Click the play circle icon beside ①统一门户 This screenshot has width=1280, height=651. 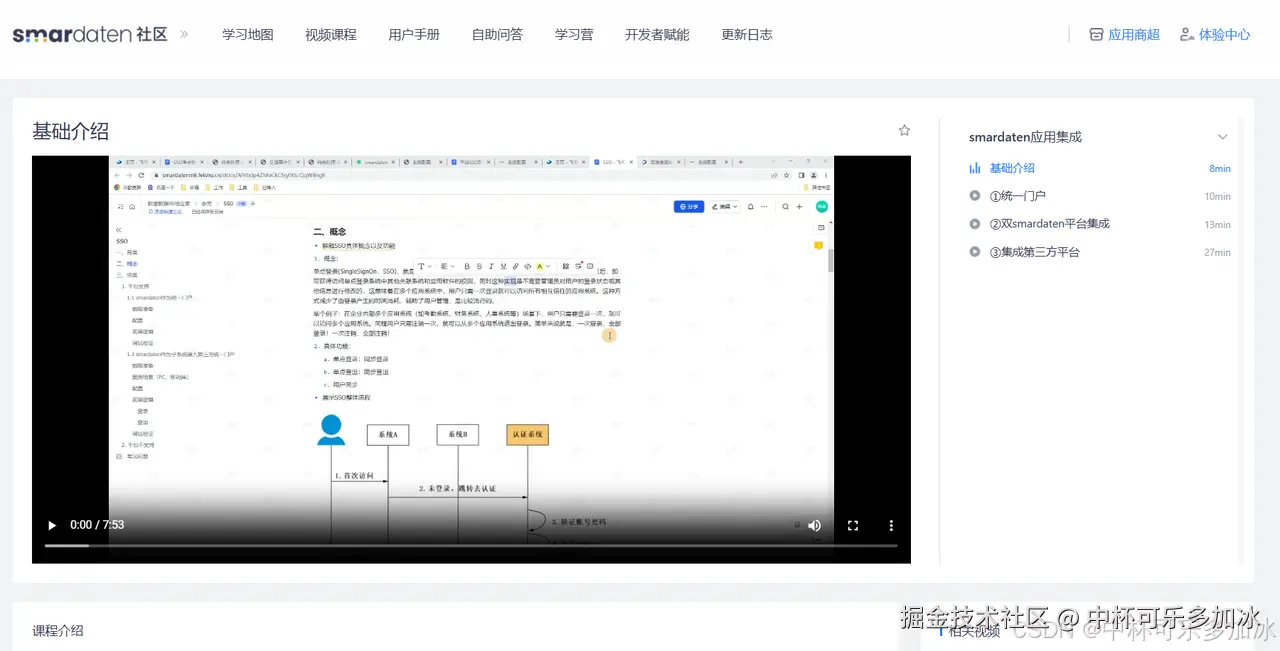(x=973, y=196)
